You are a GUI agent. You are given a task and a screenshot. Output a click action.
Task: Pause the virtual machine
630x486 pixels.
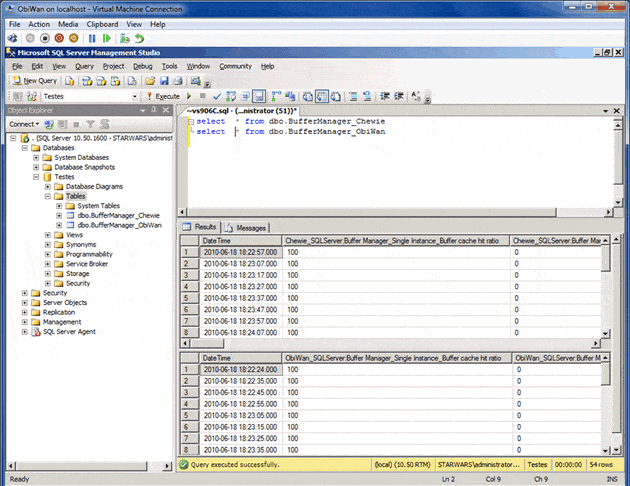point(92,38)
